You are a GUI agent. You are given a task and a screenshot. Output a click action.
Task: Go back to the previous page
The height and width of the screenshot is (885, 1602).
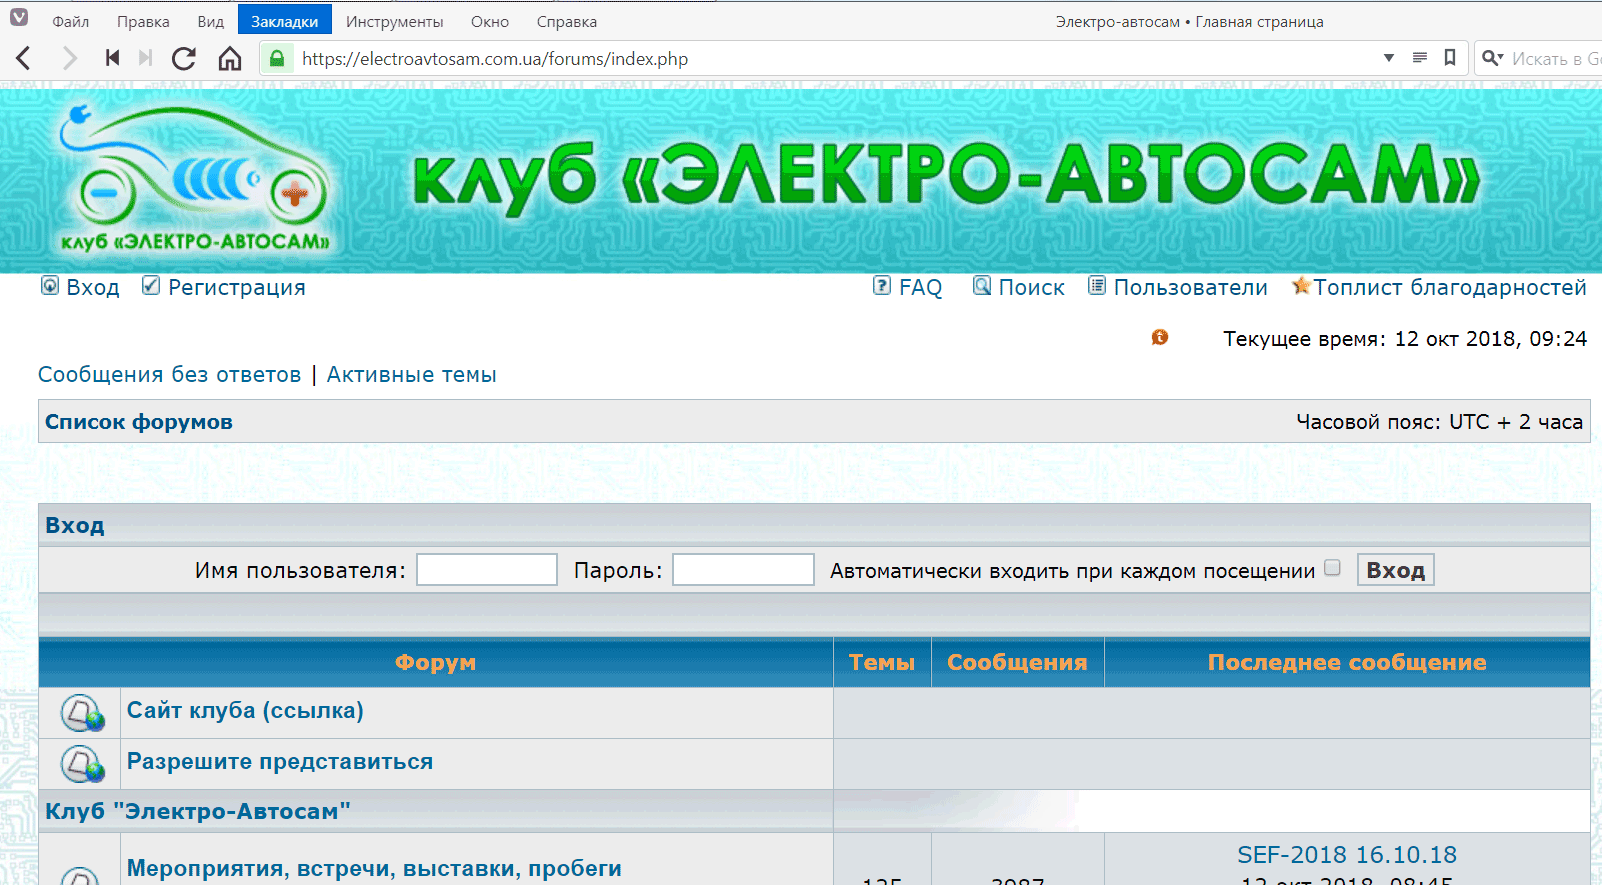(24, 59)
